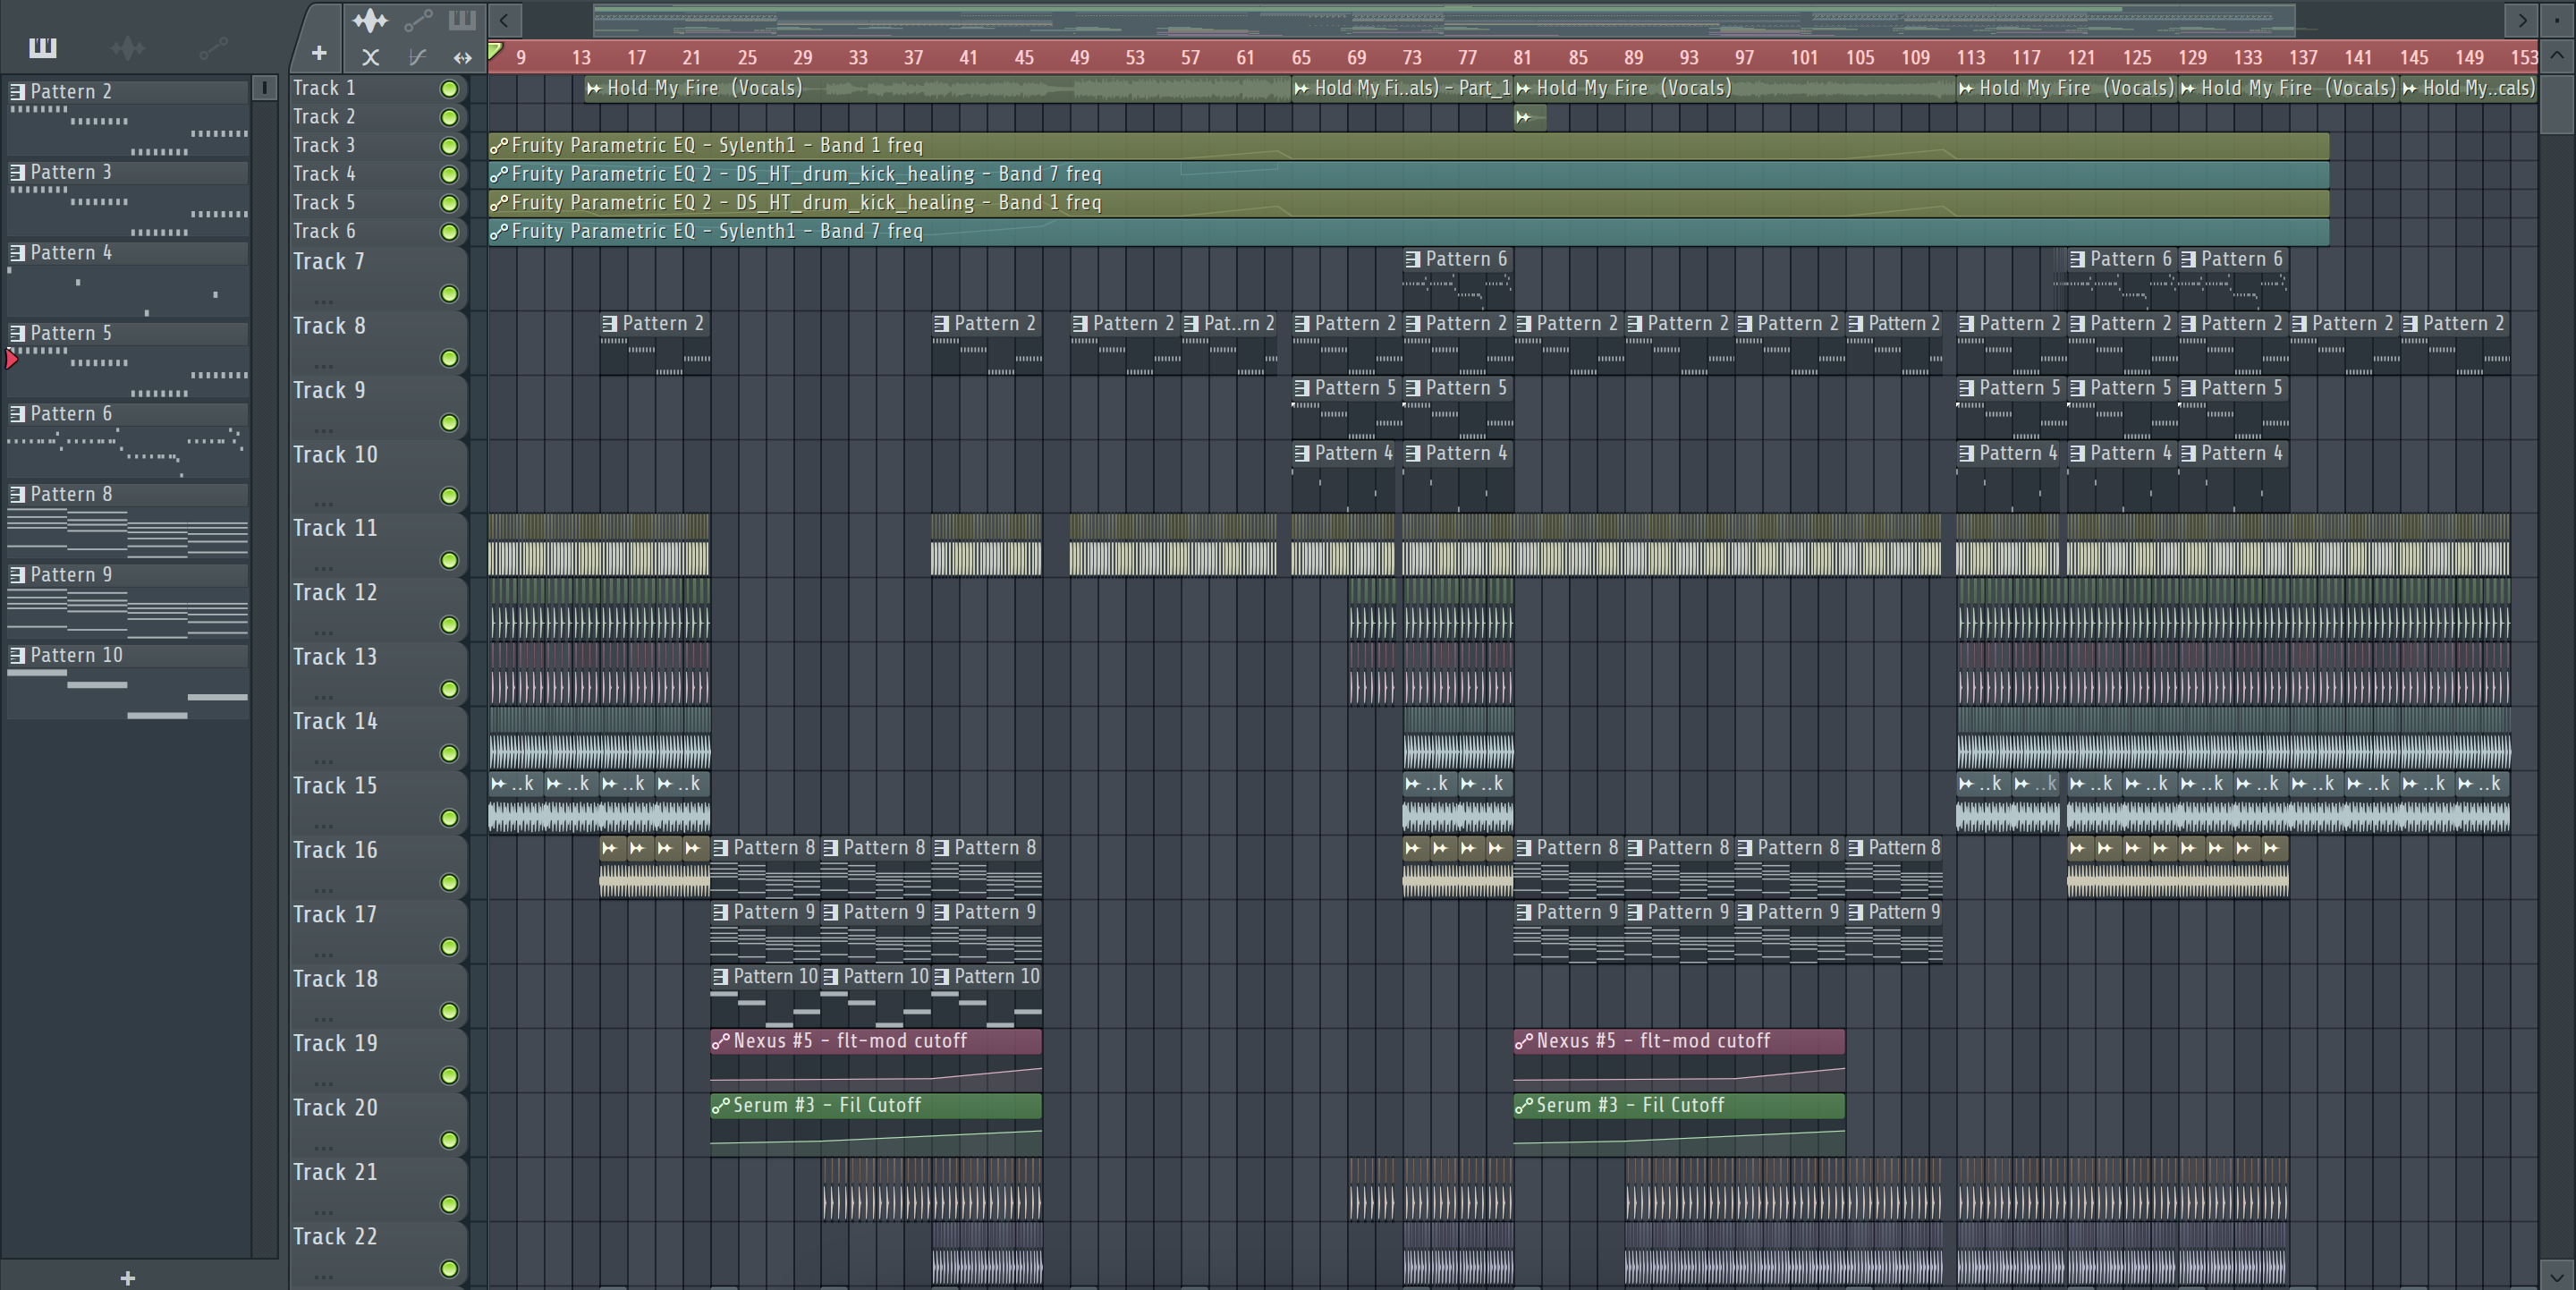Click the Track 19 label
Viewport: 2576px width, 1290px height.
coord(335,1043)
